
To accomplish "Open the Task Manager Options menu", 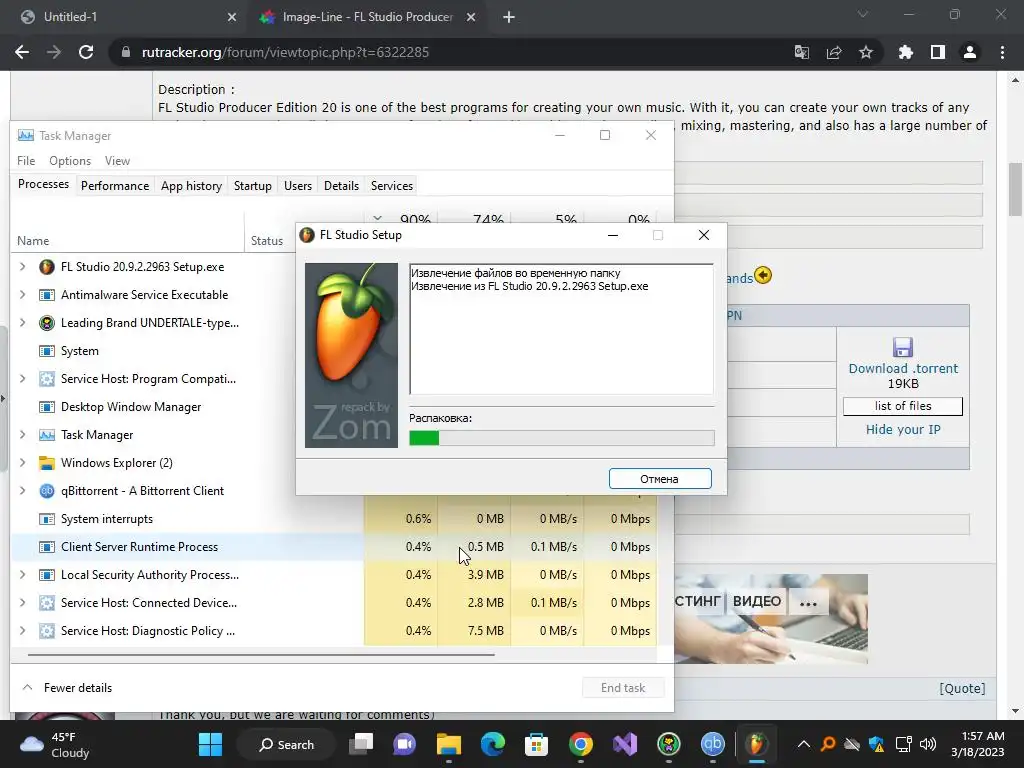I will point(70,161).
